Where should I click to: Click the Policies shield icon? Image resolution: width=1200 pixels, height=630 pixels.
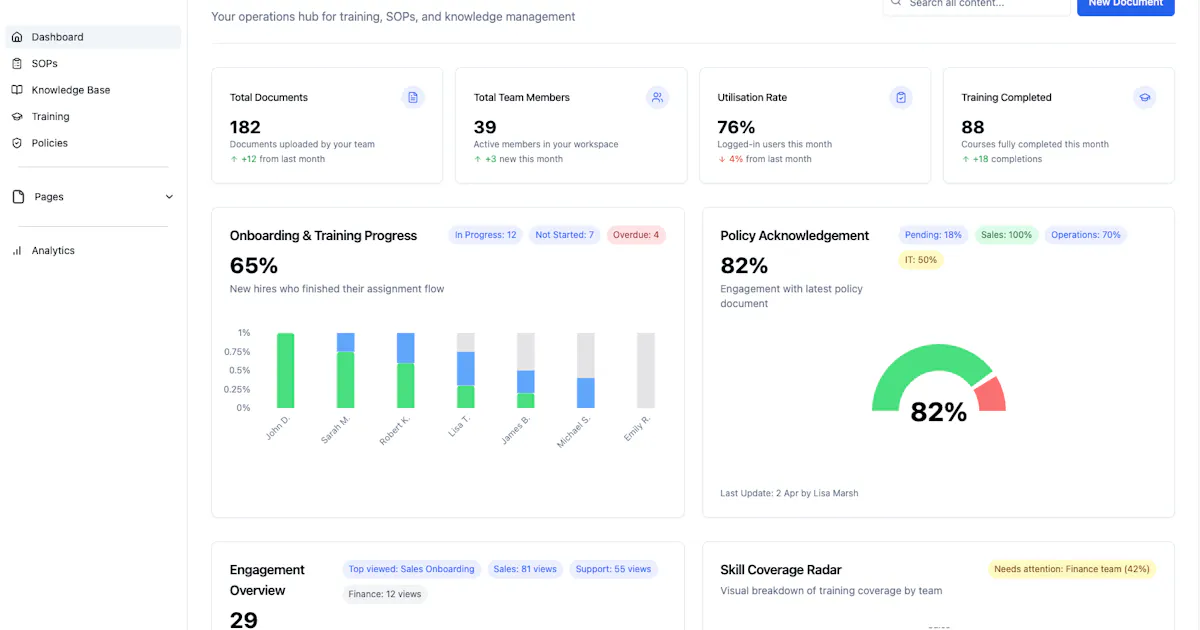point(17,143)
